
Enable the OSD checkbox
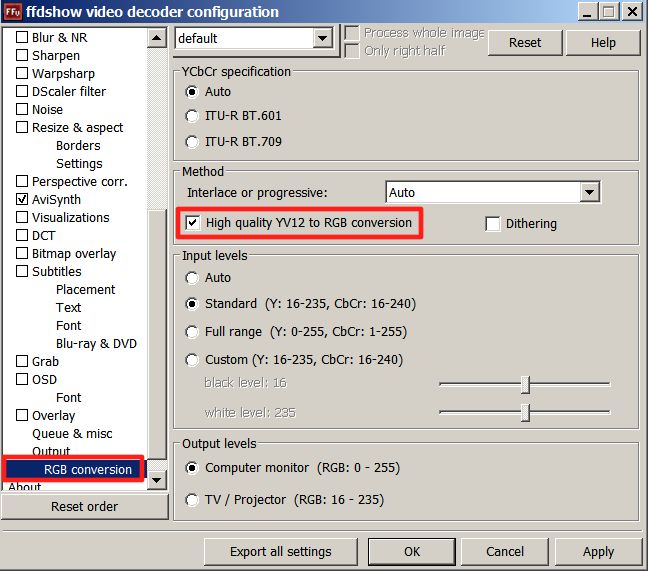pyautogui.click(x=21, y=379)
